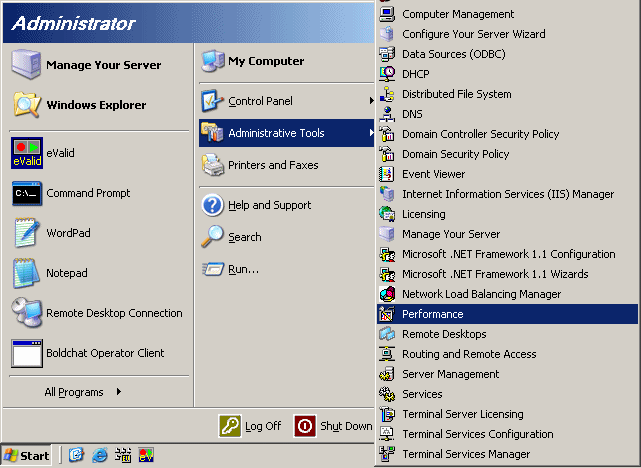Image resolution: width=641 pixels, height=468 pixels.
Task: Click the fourth Quick Launch toolbar icon
Action: [146, 455]
